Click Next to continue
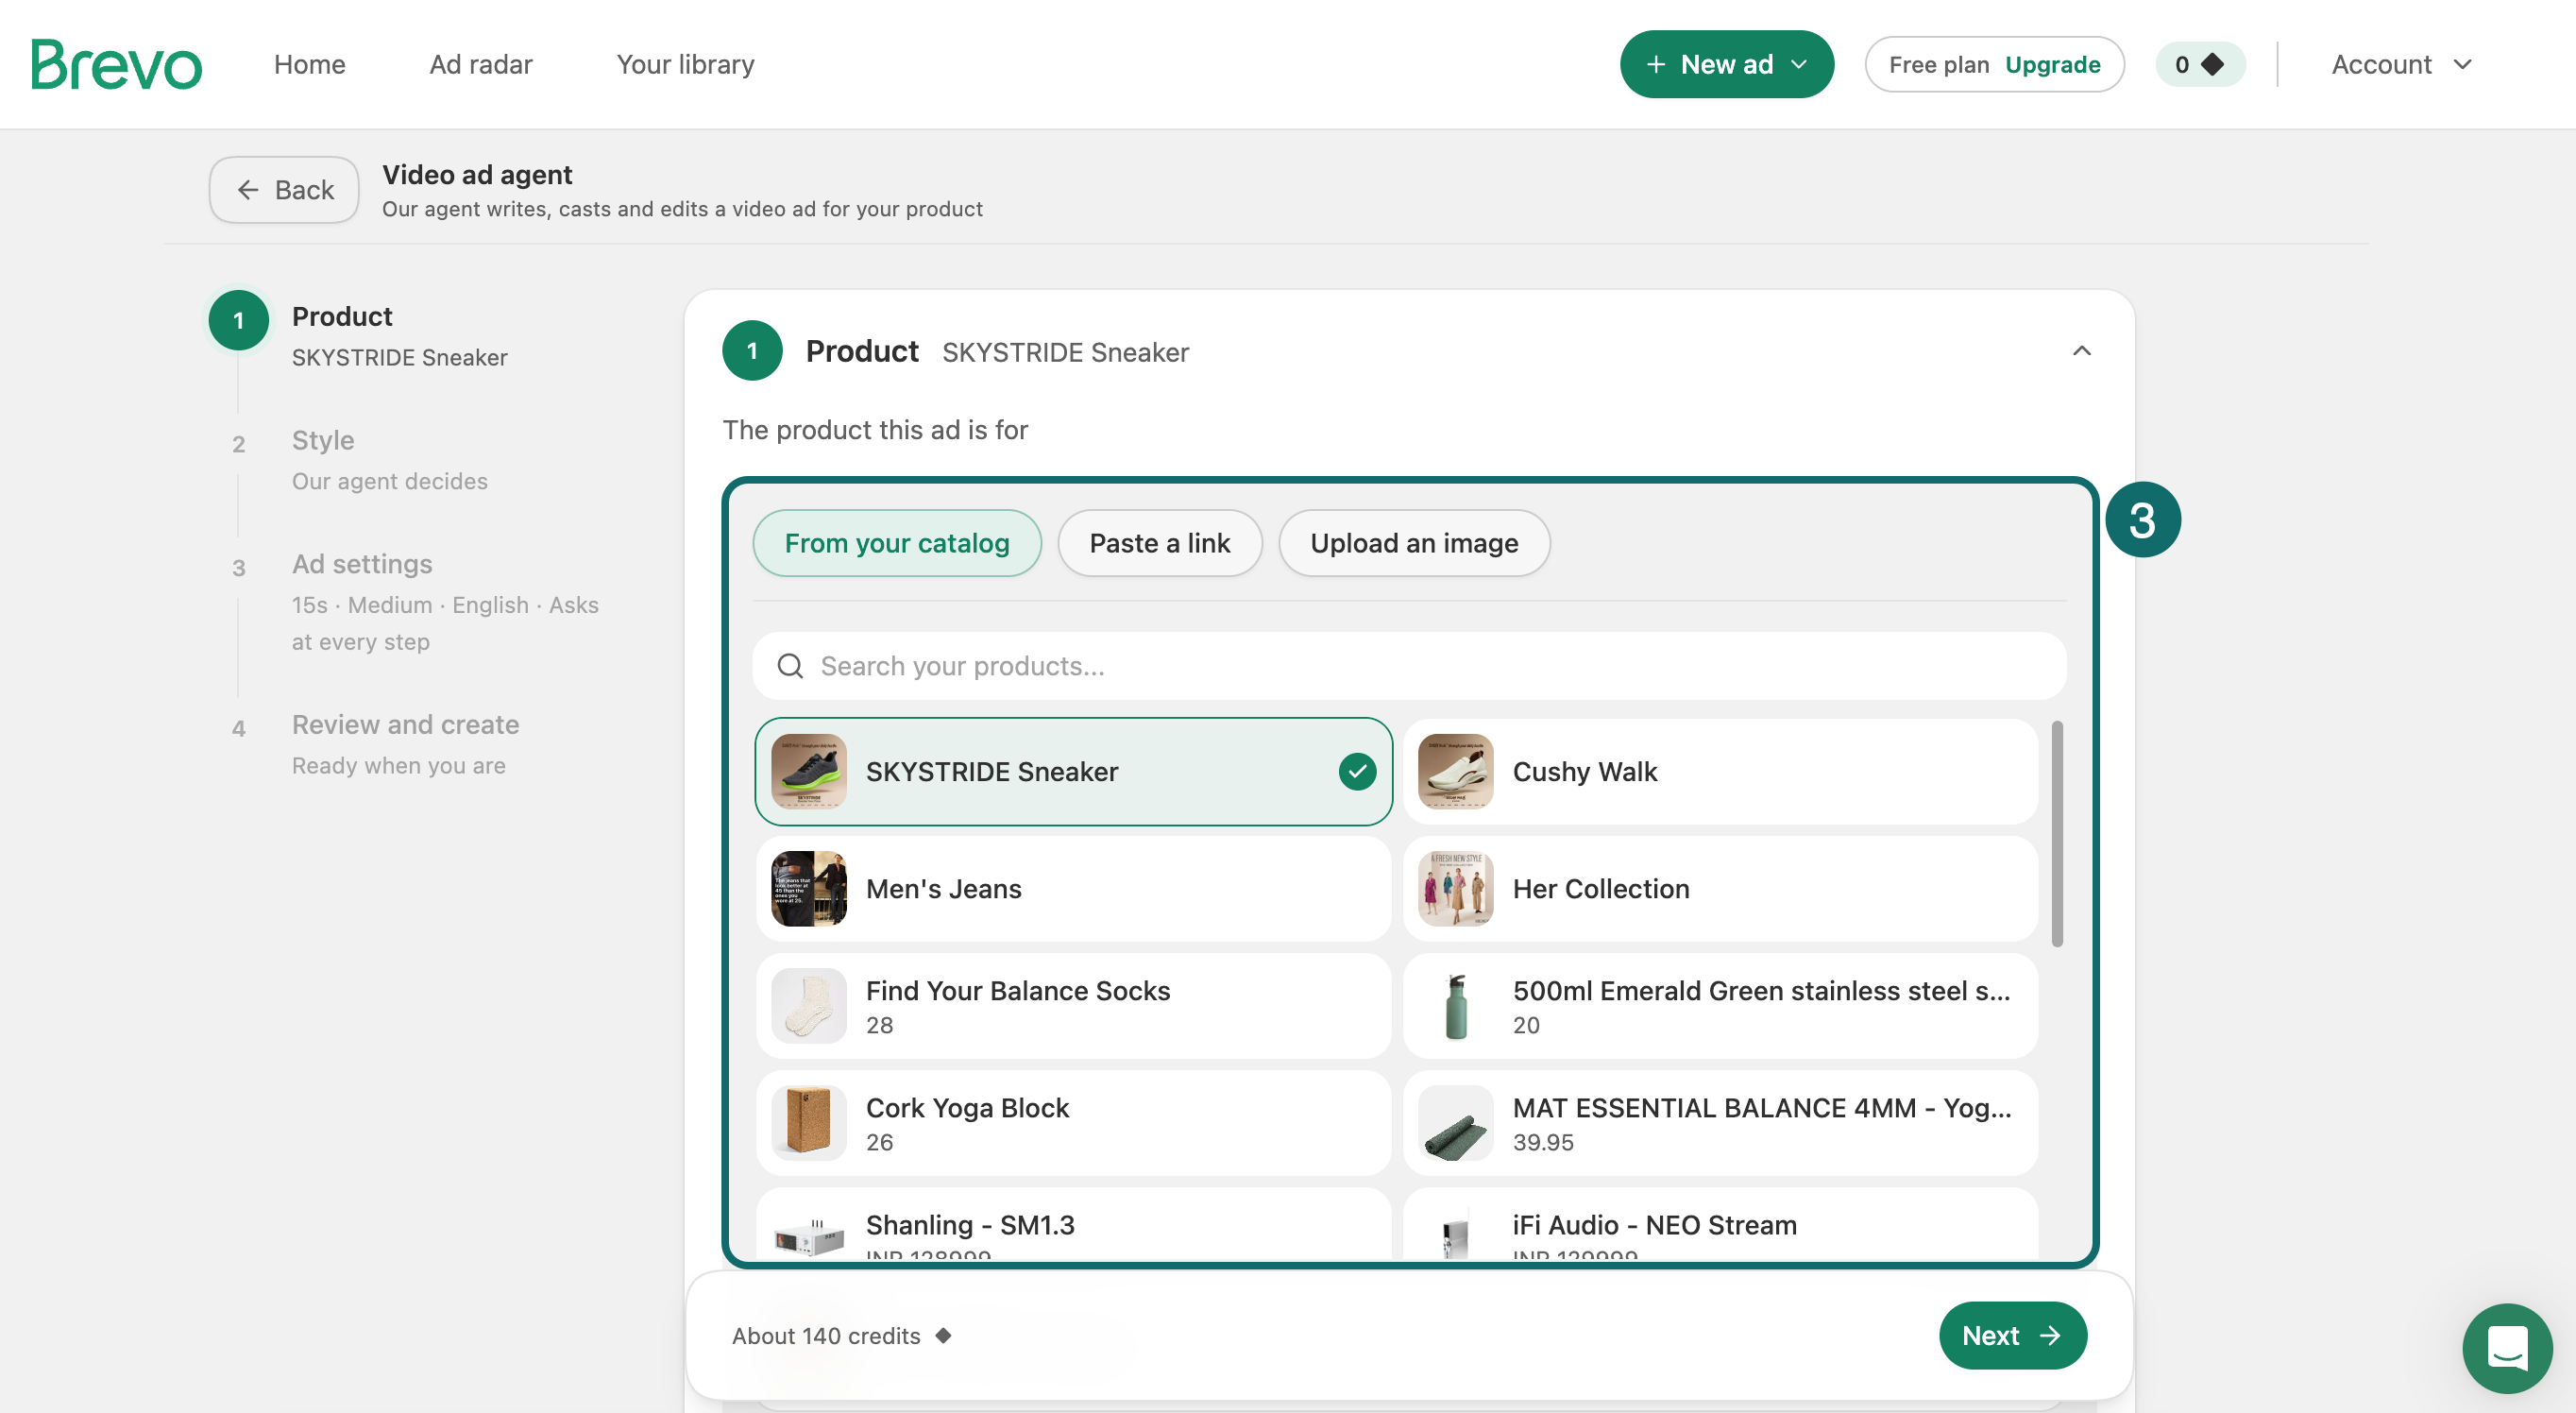 (x=2012, y=1335)
